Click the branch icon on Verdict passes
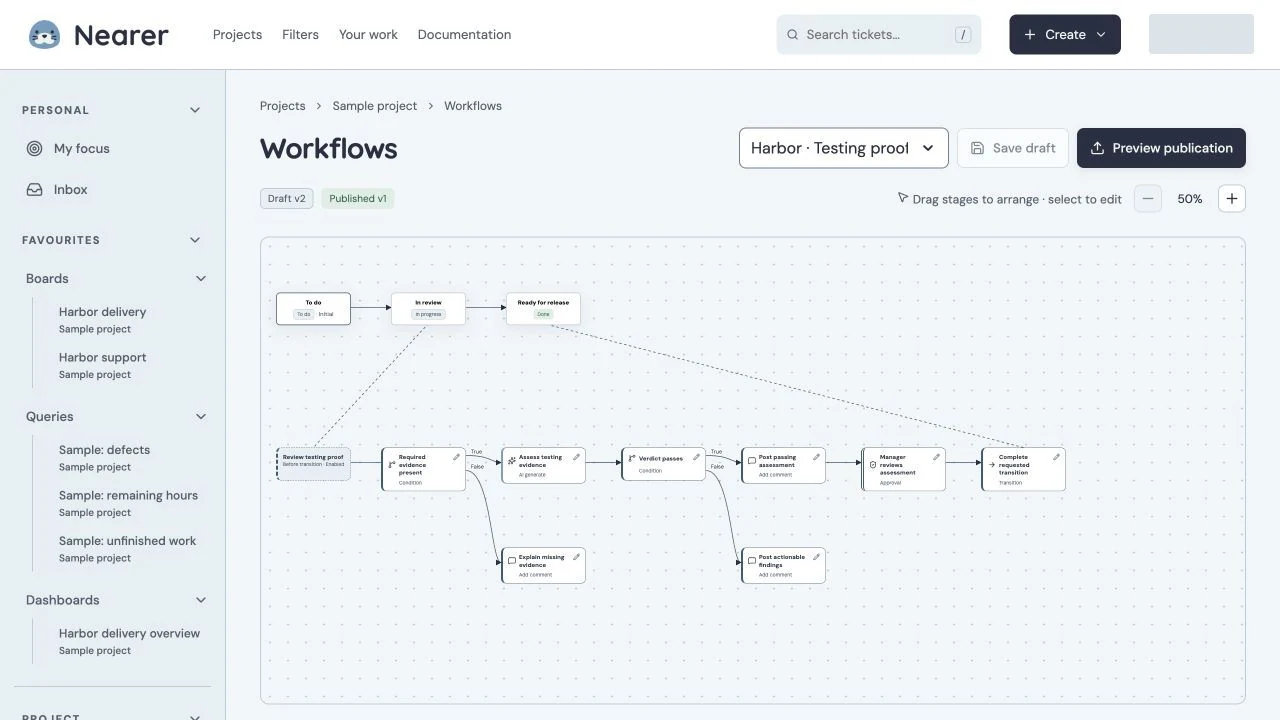1280x720 pixels. (632, 459)
